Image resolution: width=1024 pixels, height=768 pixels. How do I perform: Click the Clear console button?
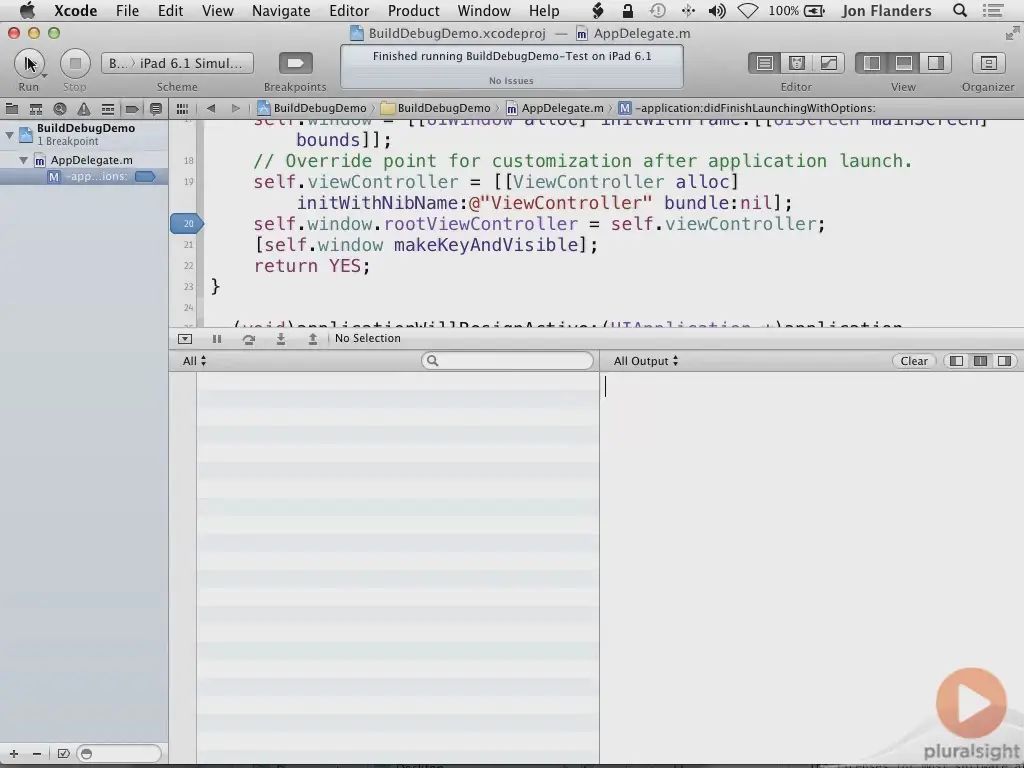click(x=913, y=361)
